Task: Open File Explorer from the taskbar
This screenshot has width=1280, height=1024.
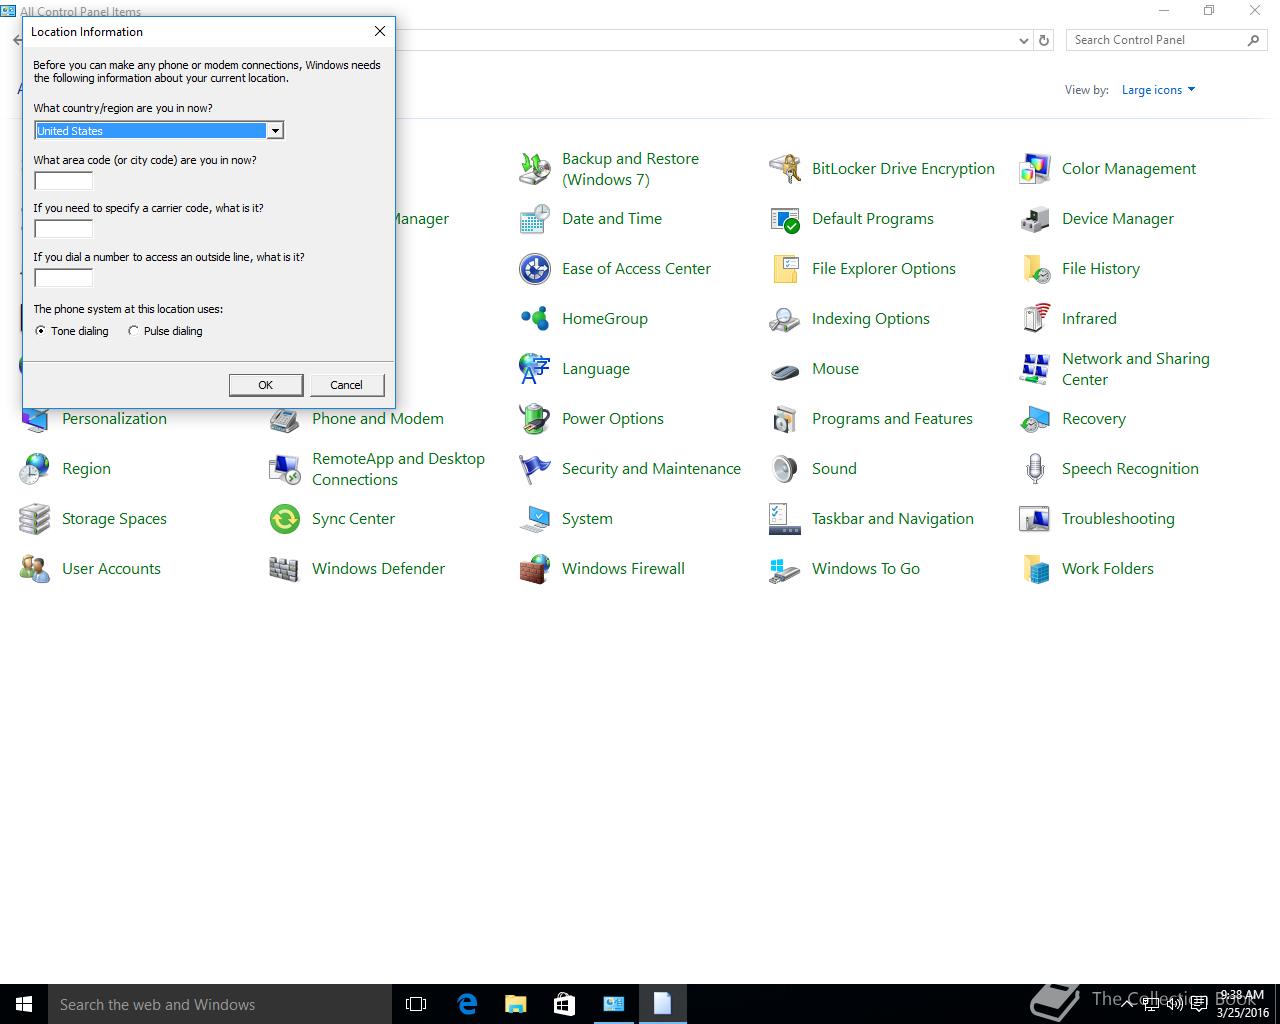Action: coord(515,1004)
